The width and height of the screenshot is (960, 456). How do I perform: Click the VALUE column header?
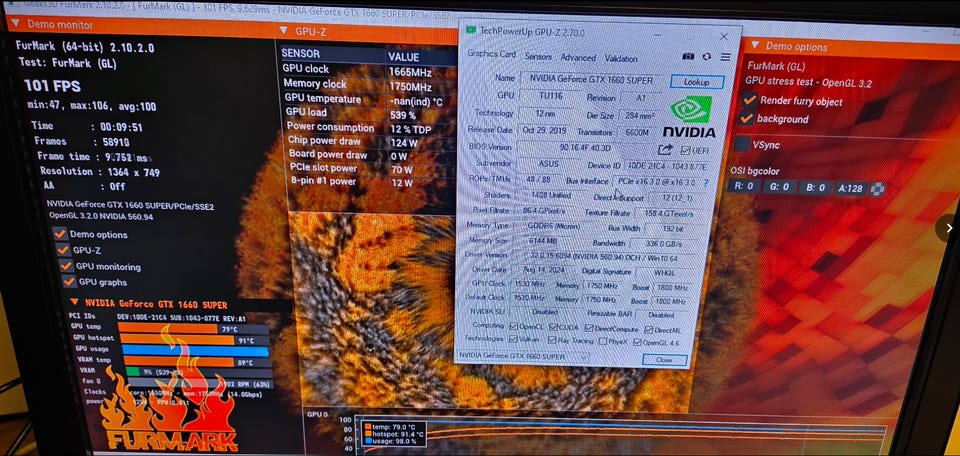tap(403, 57)
